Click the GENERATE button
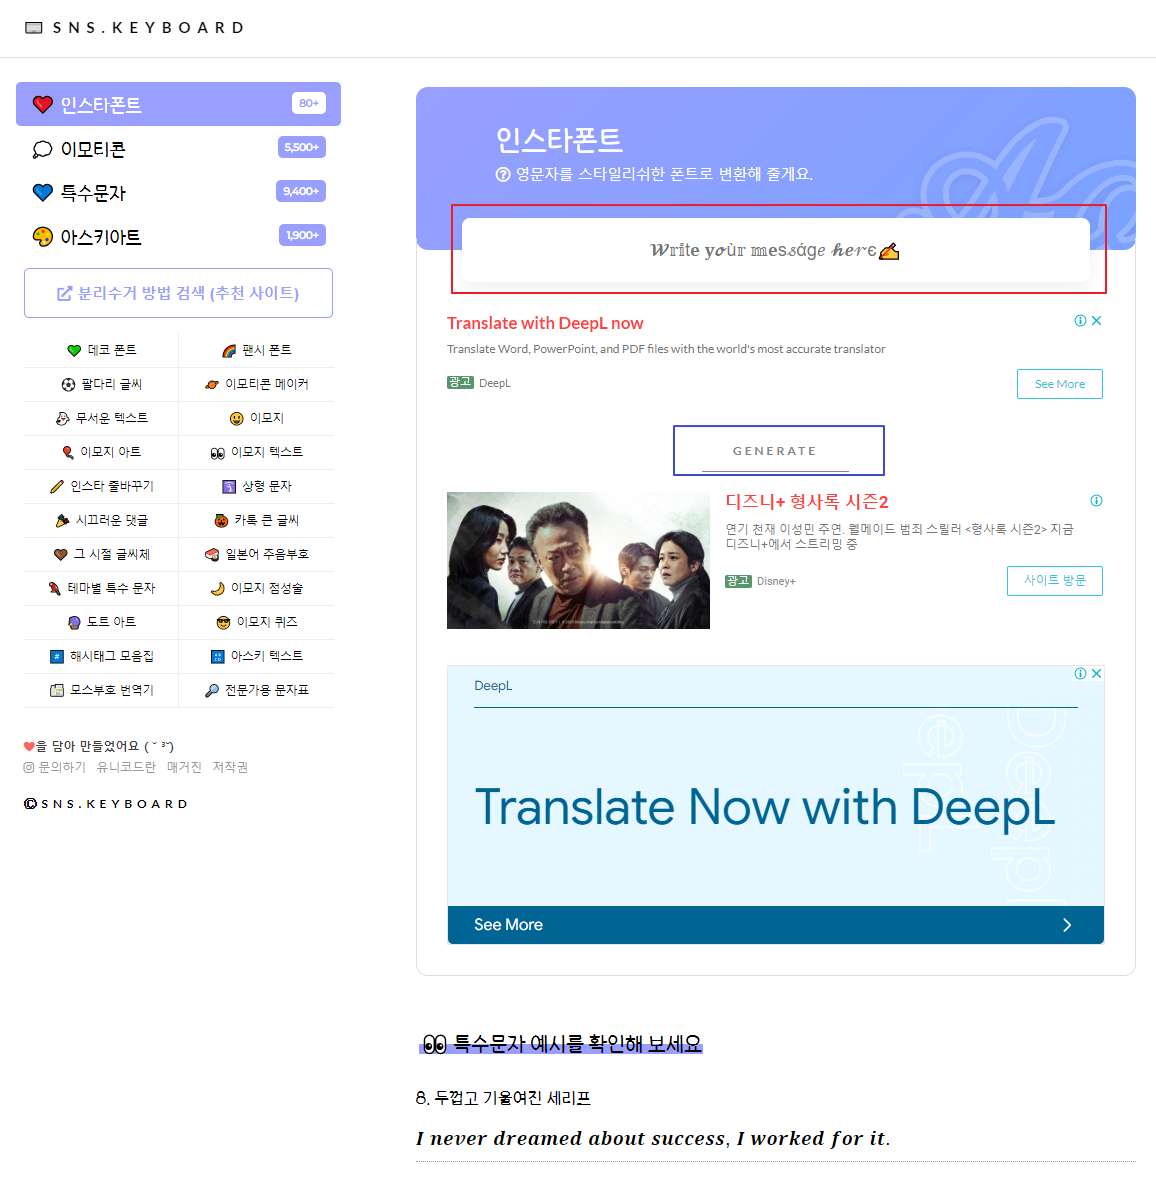The image size is (1156, 1178). (x=778, y=450)
